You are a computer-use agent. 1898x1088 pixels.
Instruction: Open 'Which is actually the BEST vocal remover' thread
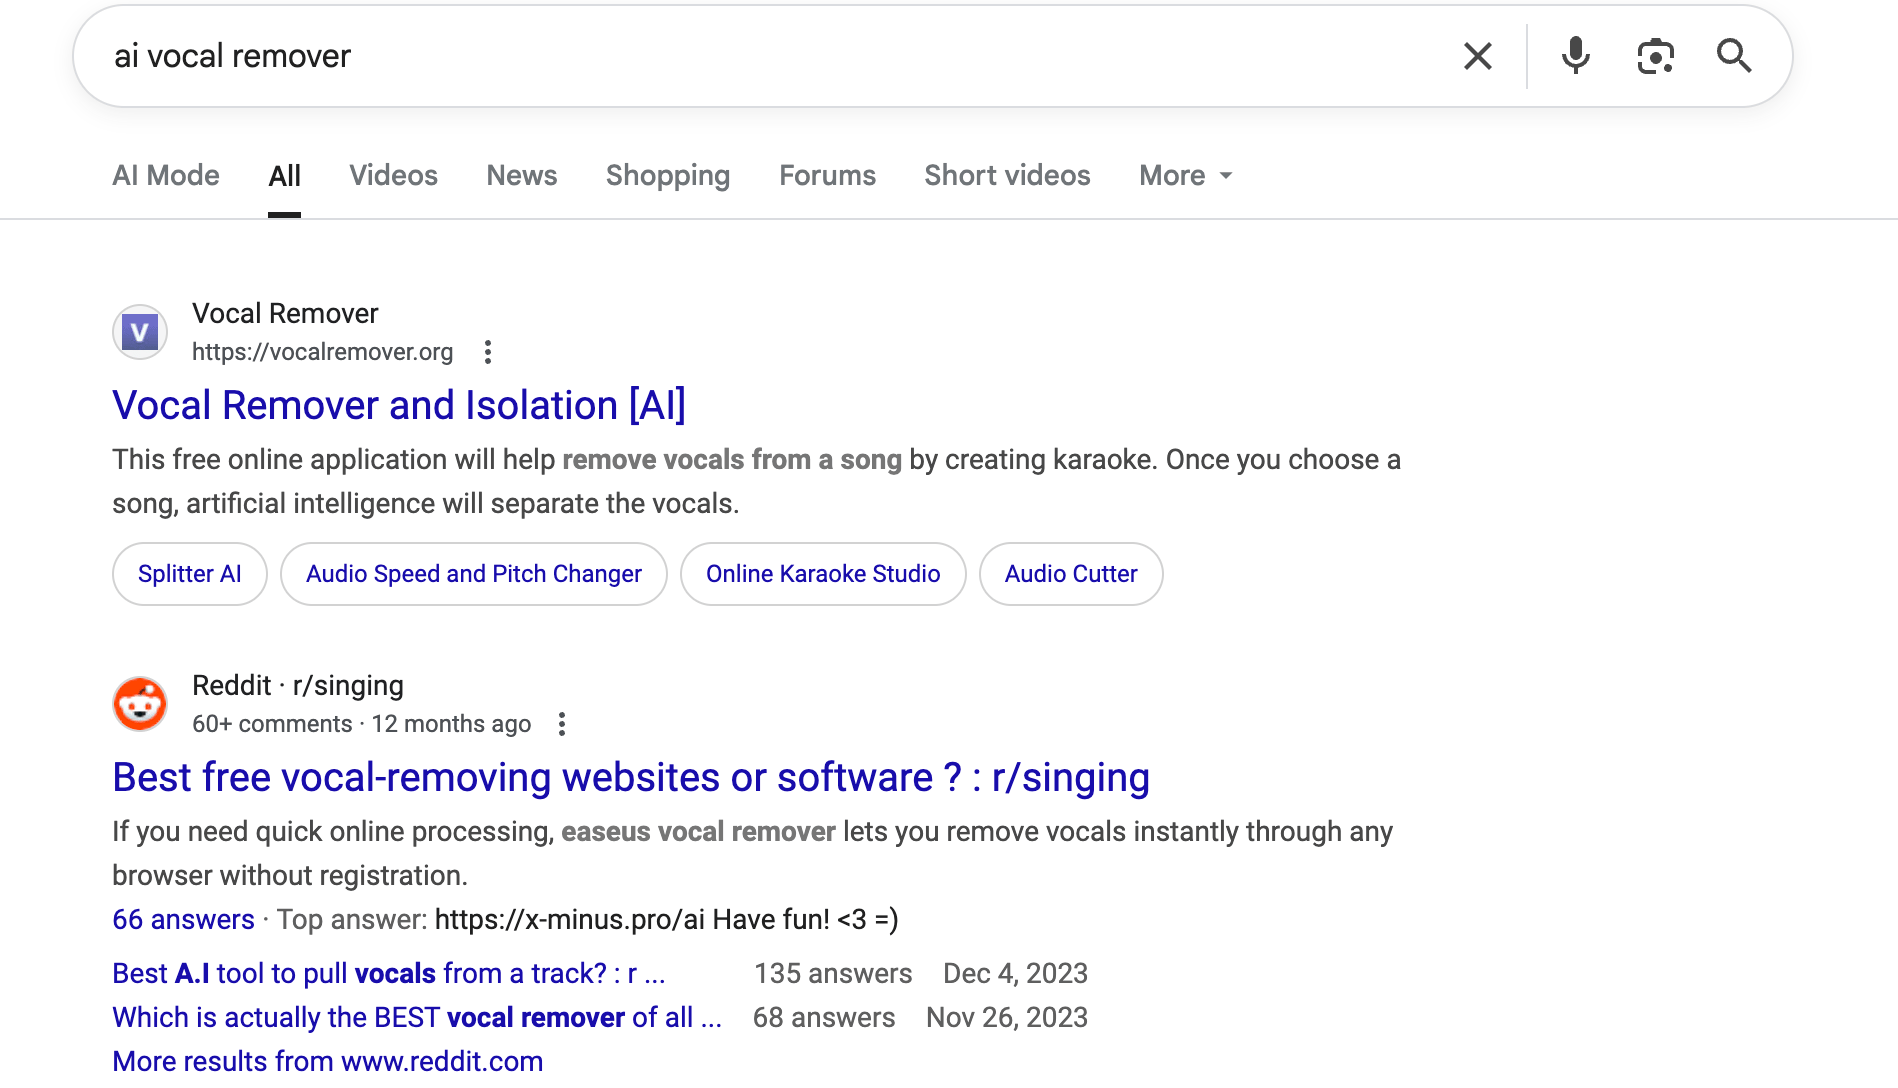(x=417, y=1018)
